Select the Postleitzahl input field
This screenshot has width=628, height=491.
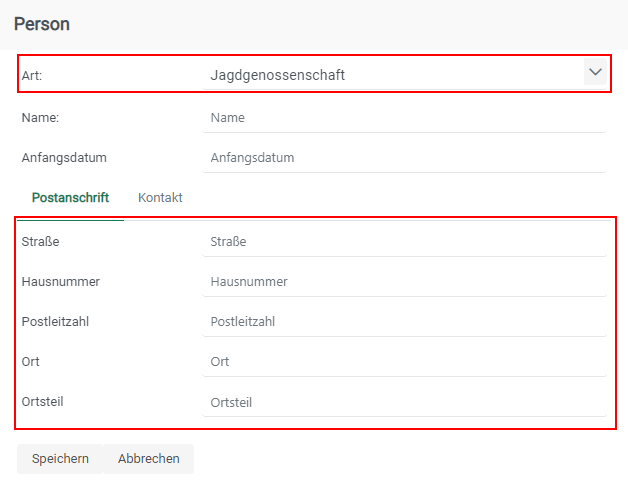point(404,322)
